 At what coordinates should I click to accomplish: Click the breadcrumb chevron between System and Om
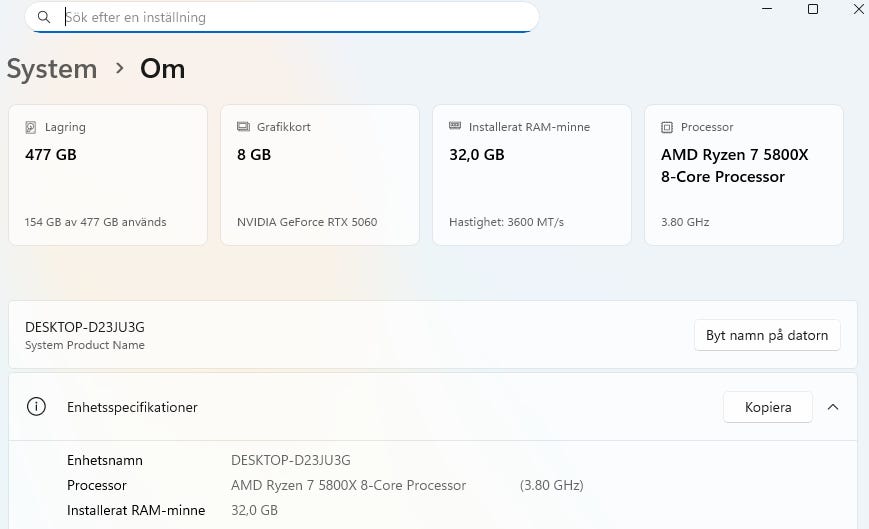(x=119, y=69)
